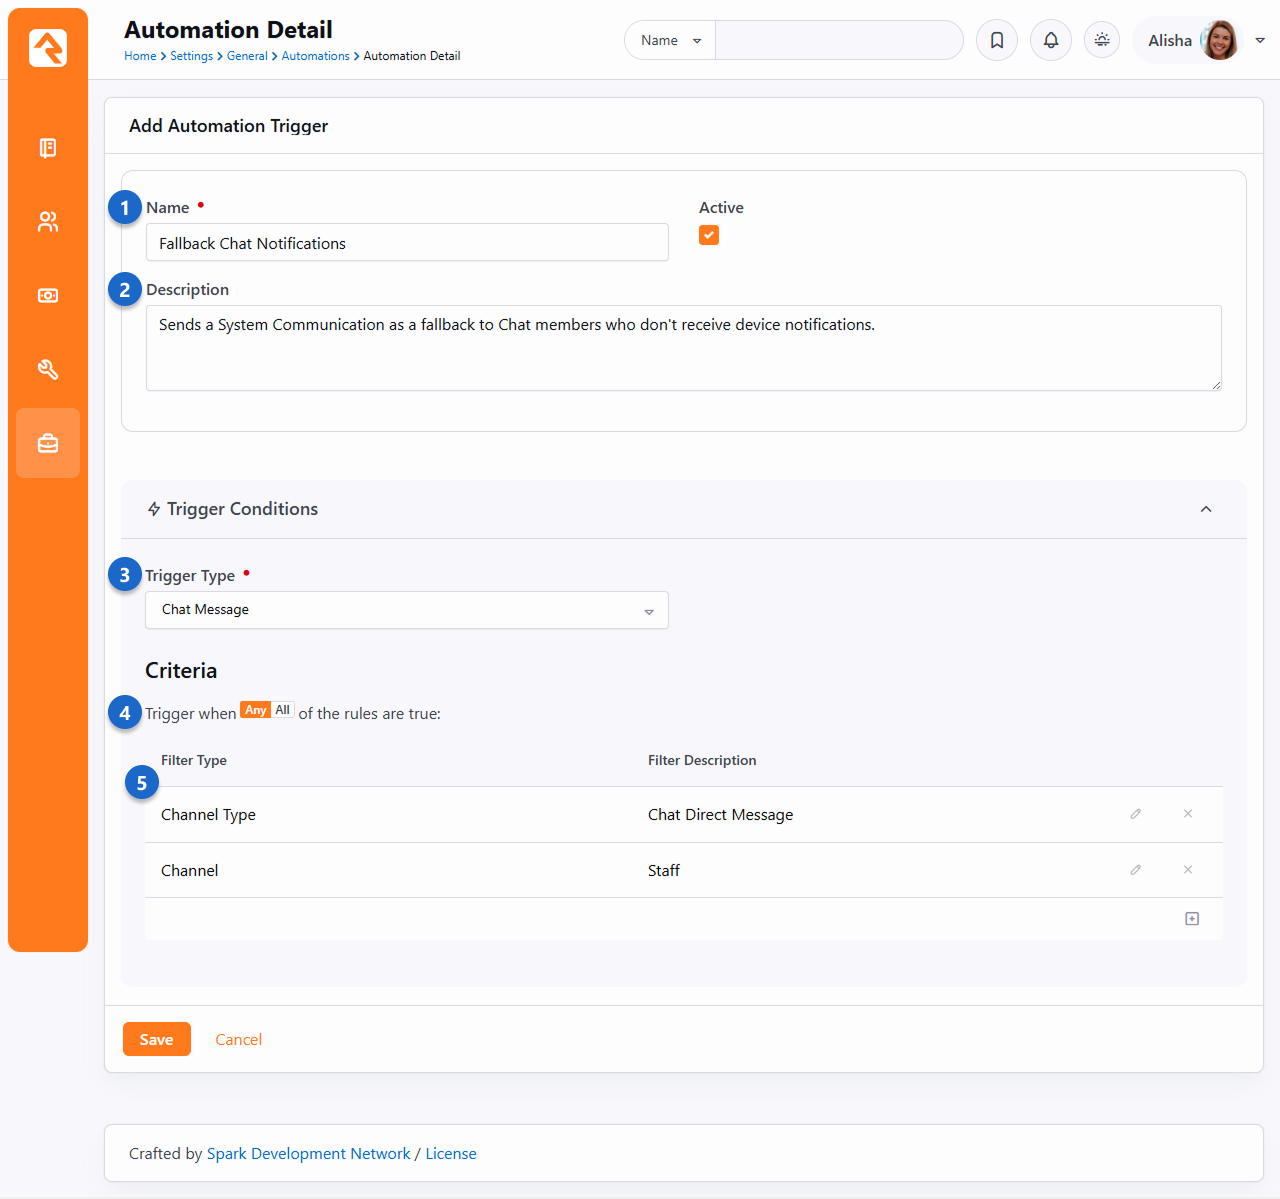Open the Admin Tools wrench icon
Screen dimensions: 1280x1199
pos(48,370)
